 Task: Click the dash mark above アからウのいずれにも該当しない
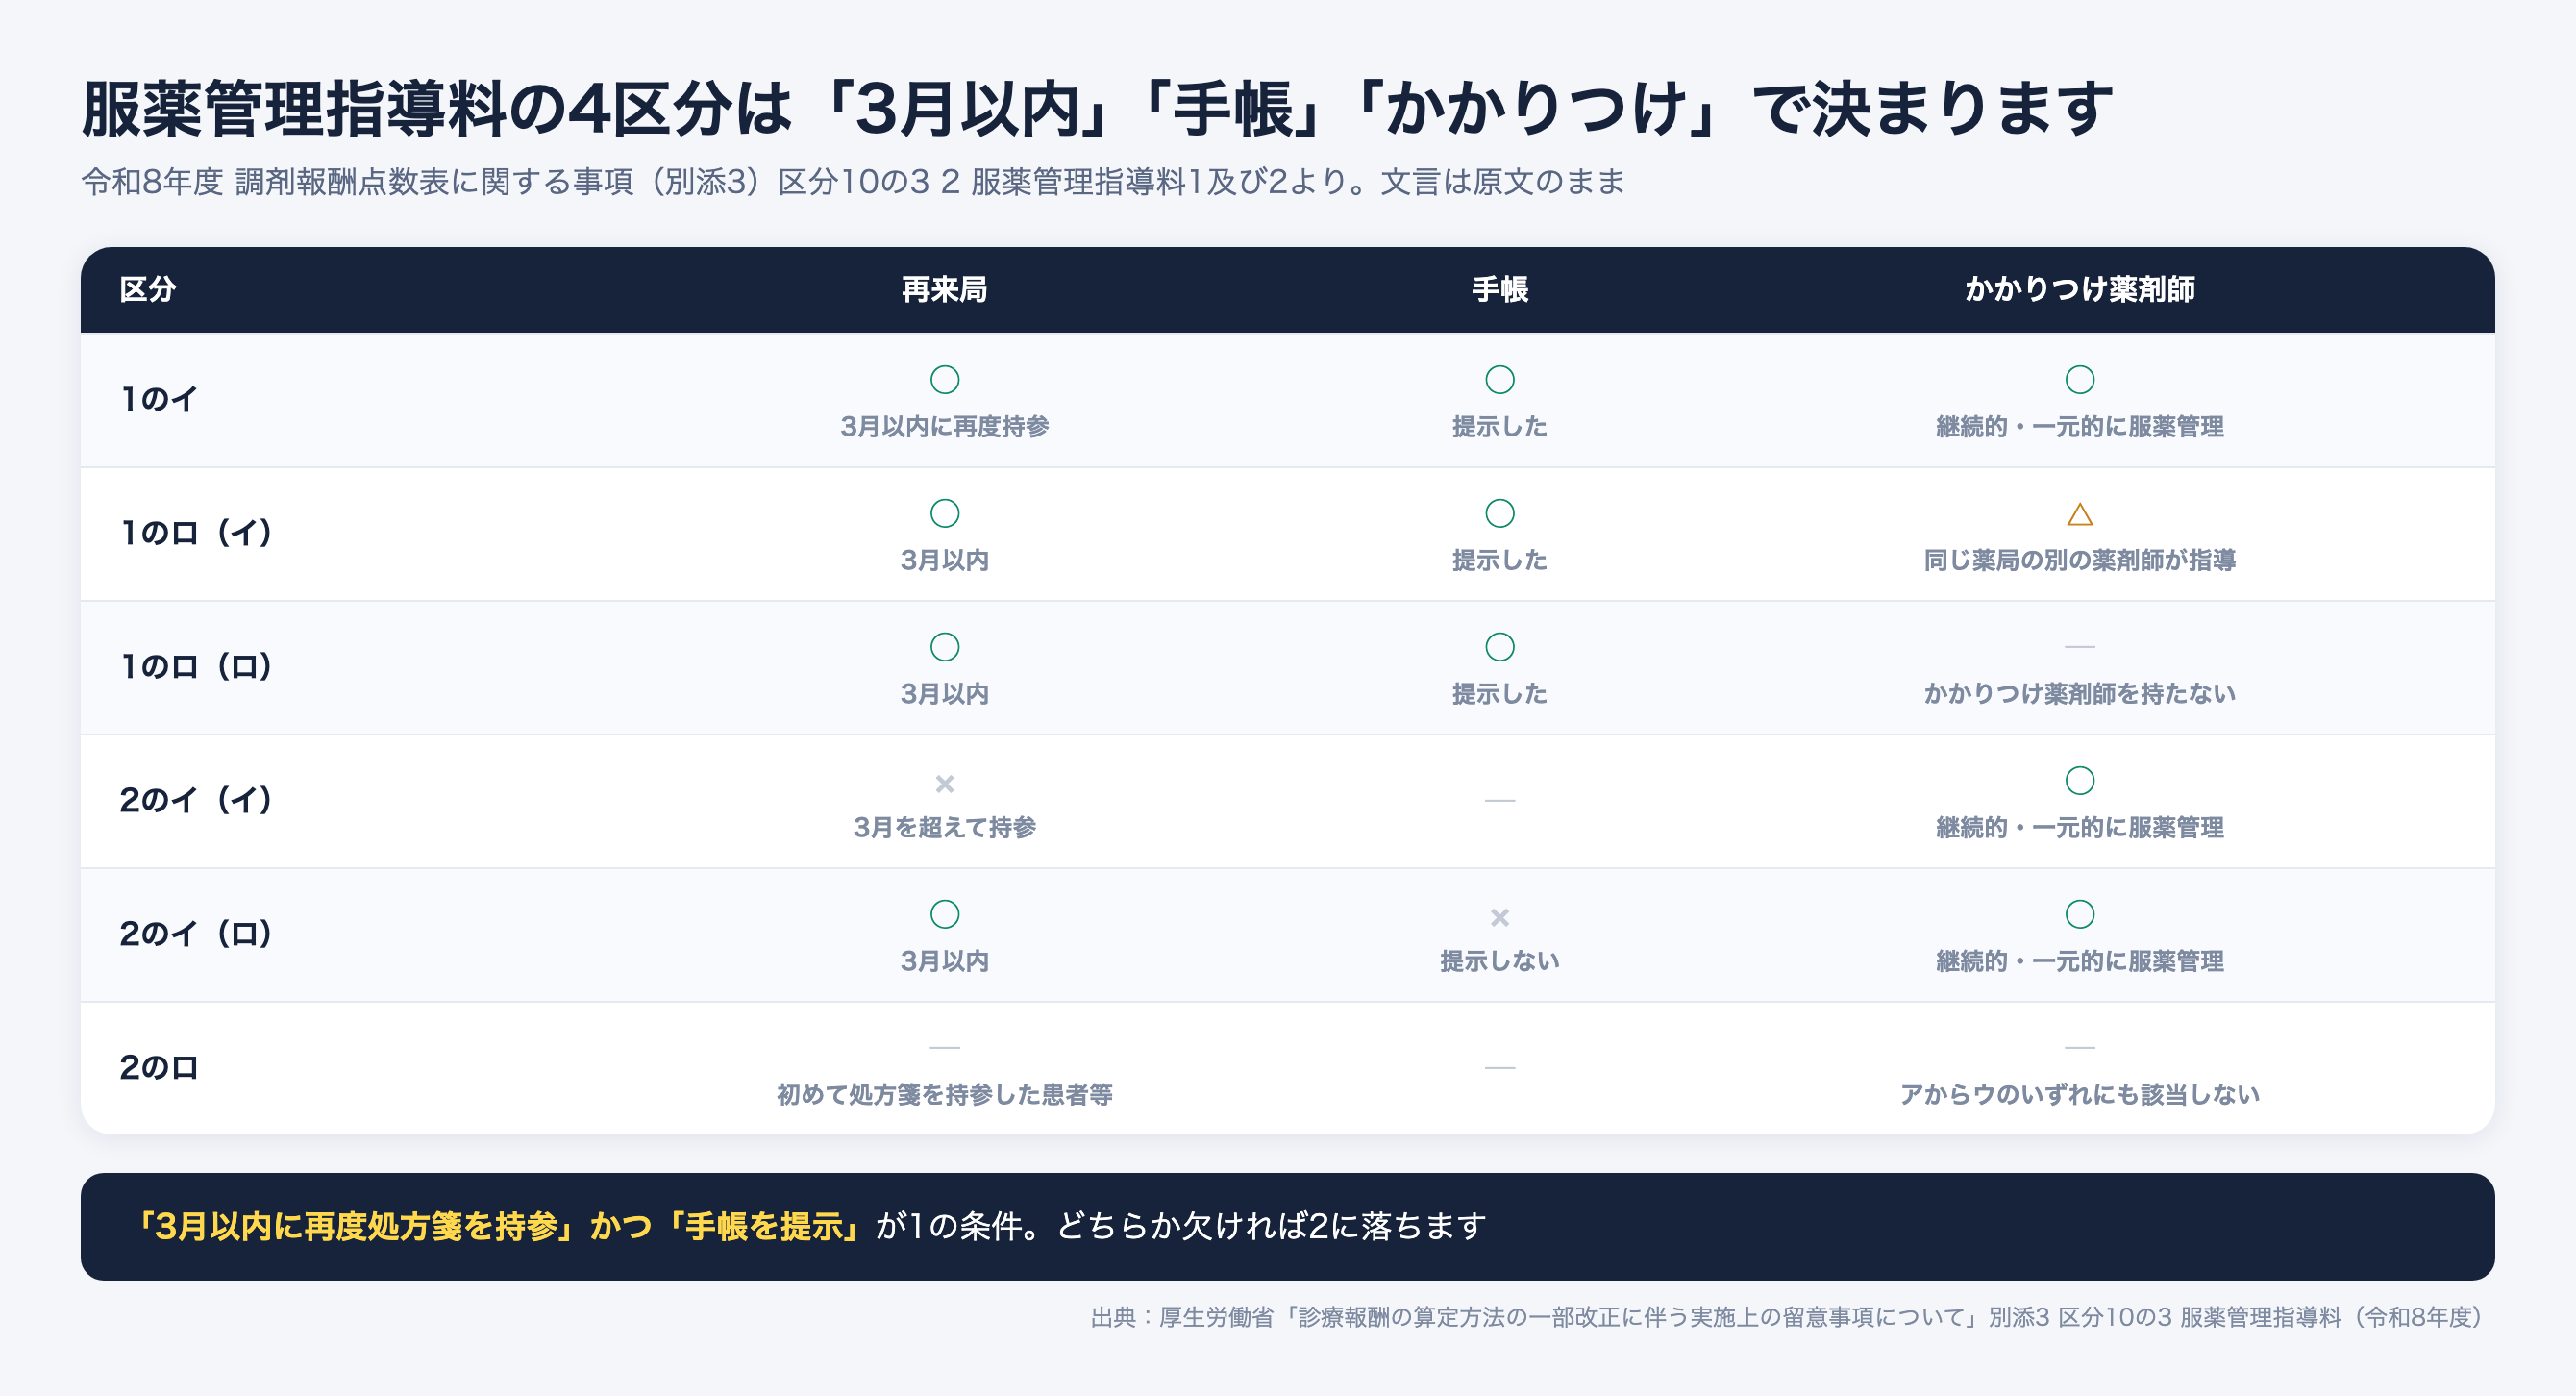2079,1048
